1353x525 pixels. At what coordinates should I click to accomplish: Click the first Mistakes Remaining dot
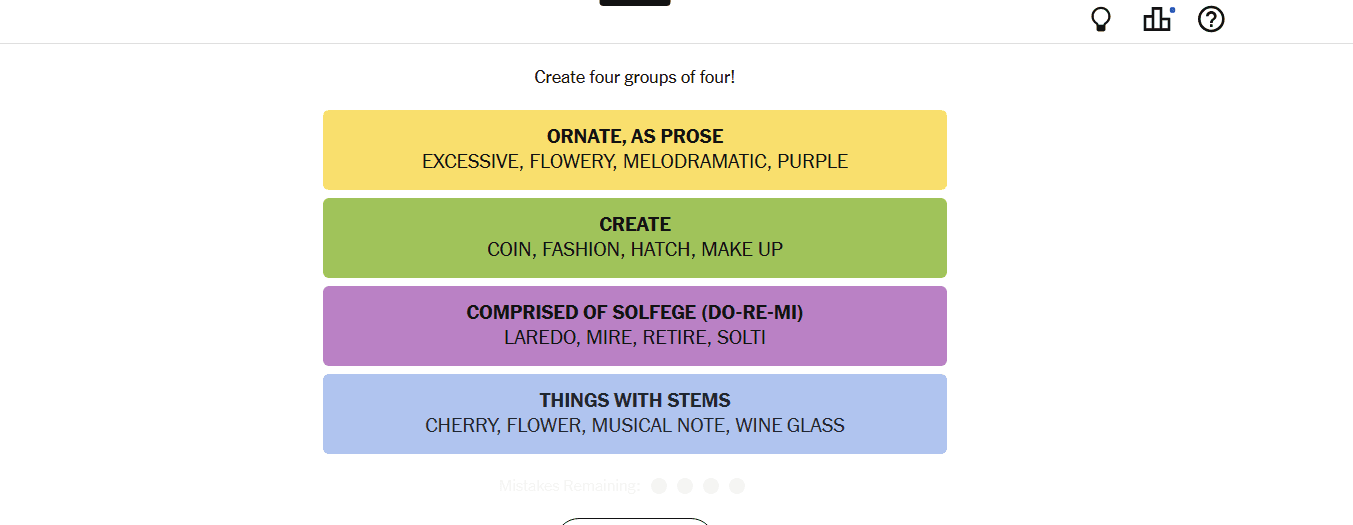[659, 486]
